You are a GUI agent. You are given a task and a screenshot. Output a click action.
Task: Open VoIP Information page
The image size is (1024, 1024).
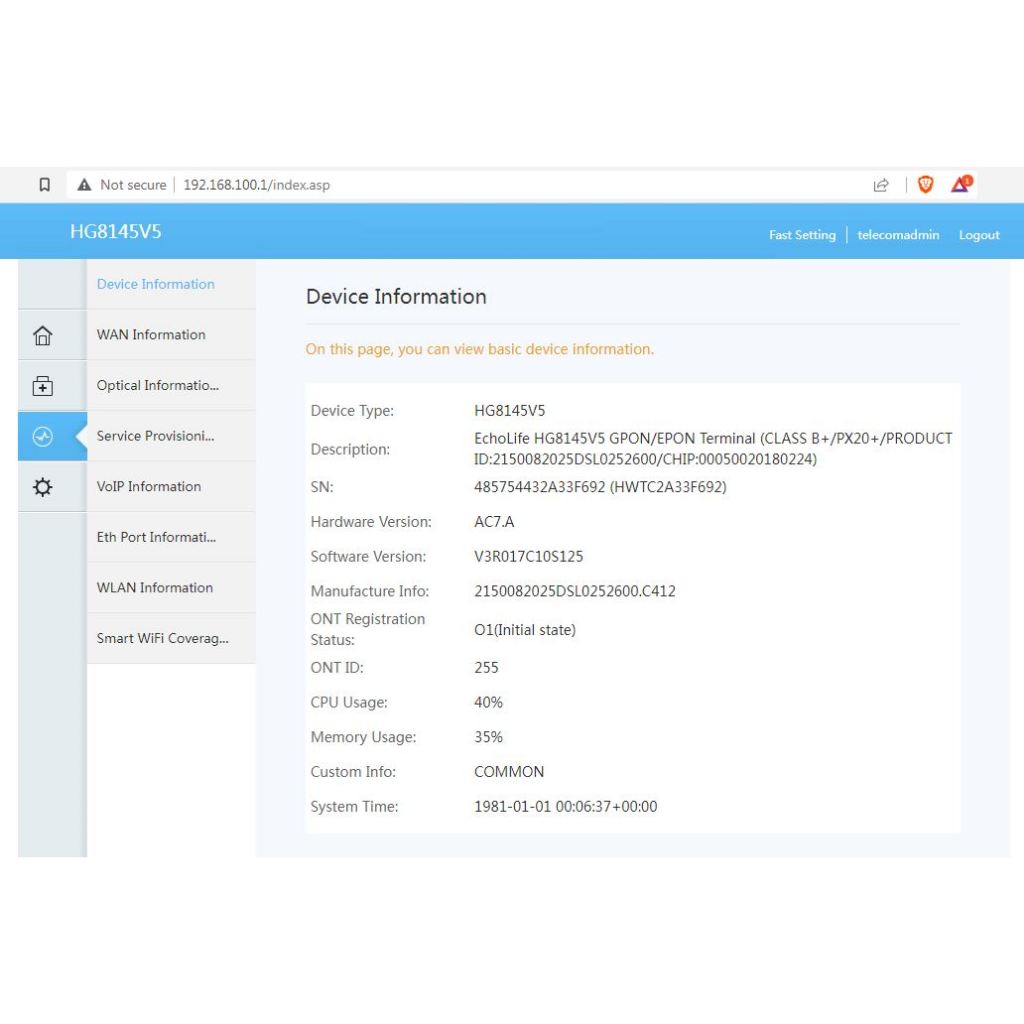149,487
